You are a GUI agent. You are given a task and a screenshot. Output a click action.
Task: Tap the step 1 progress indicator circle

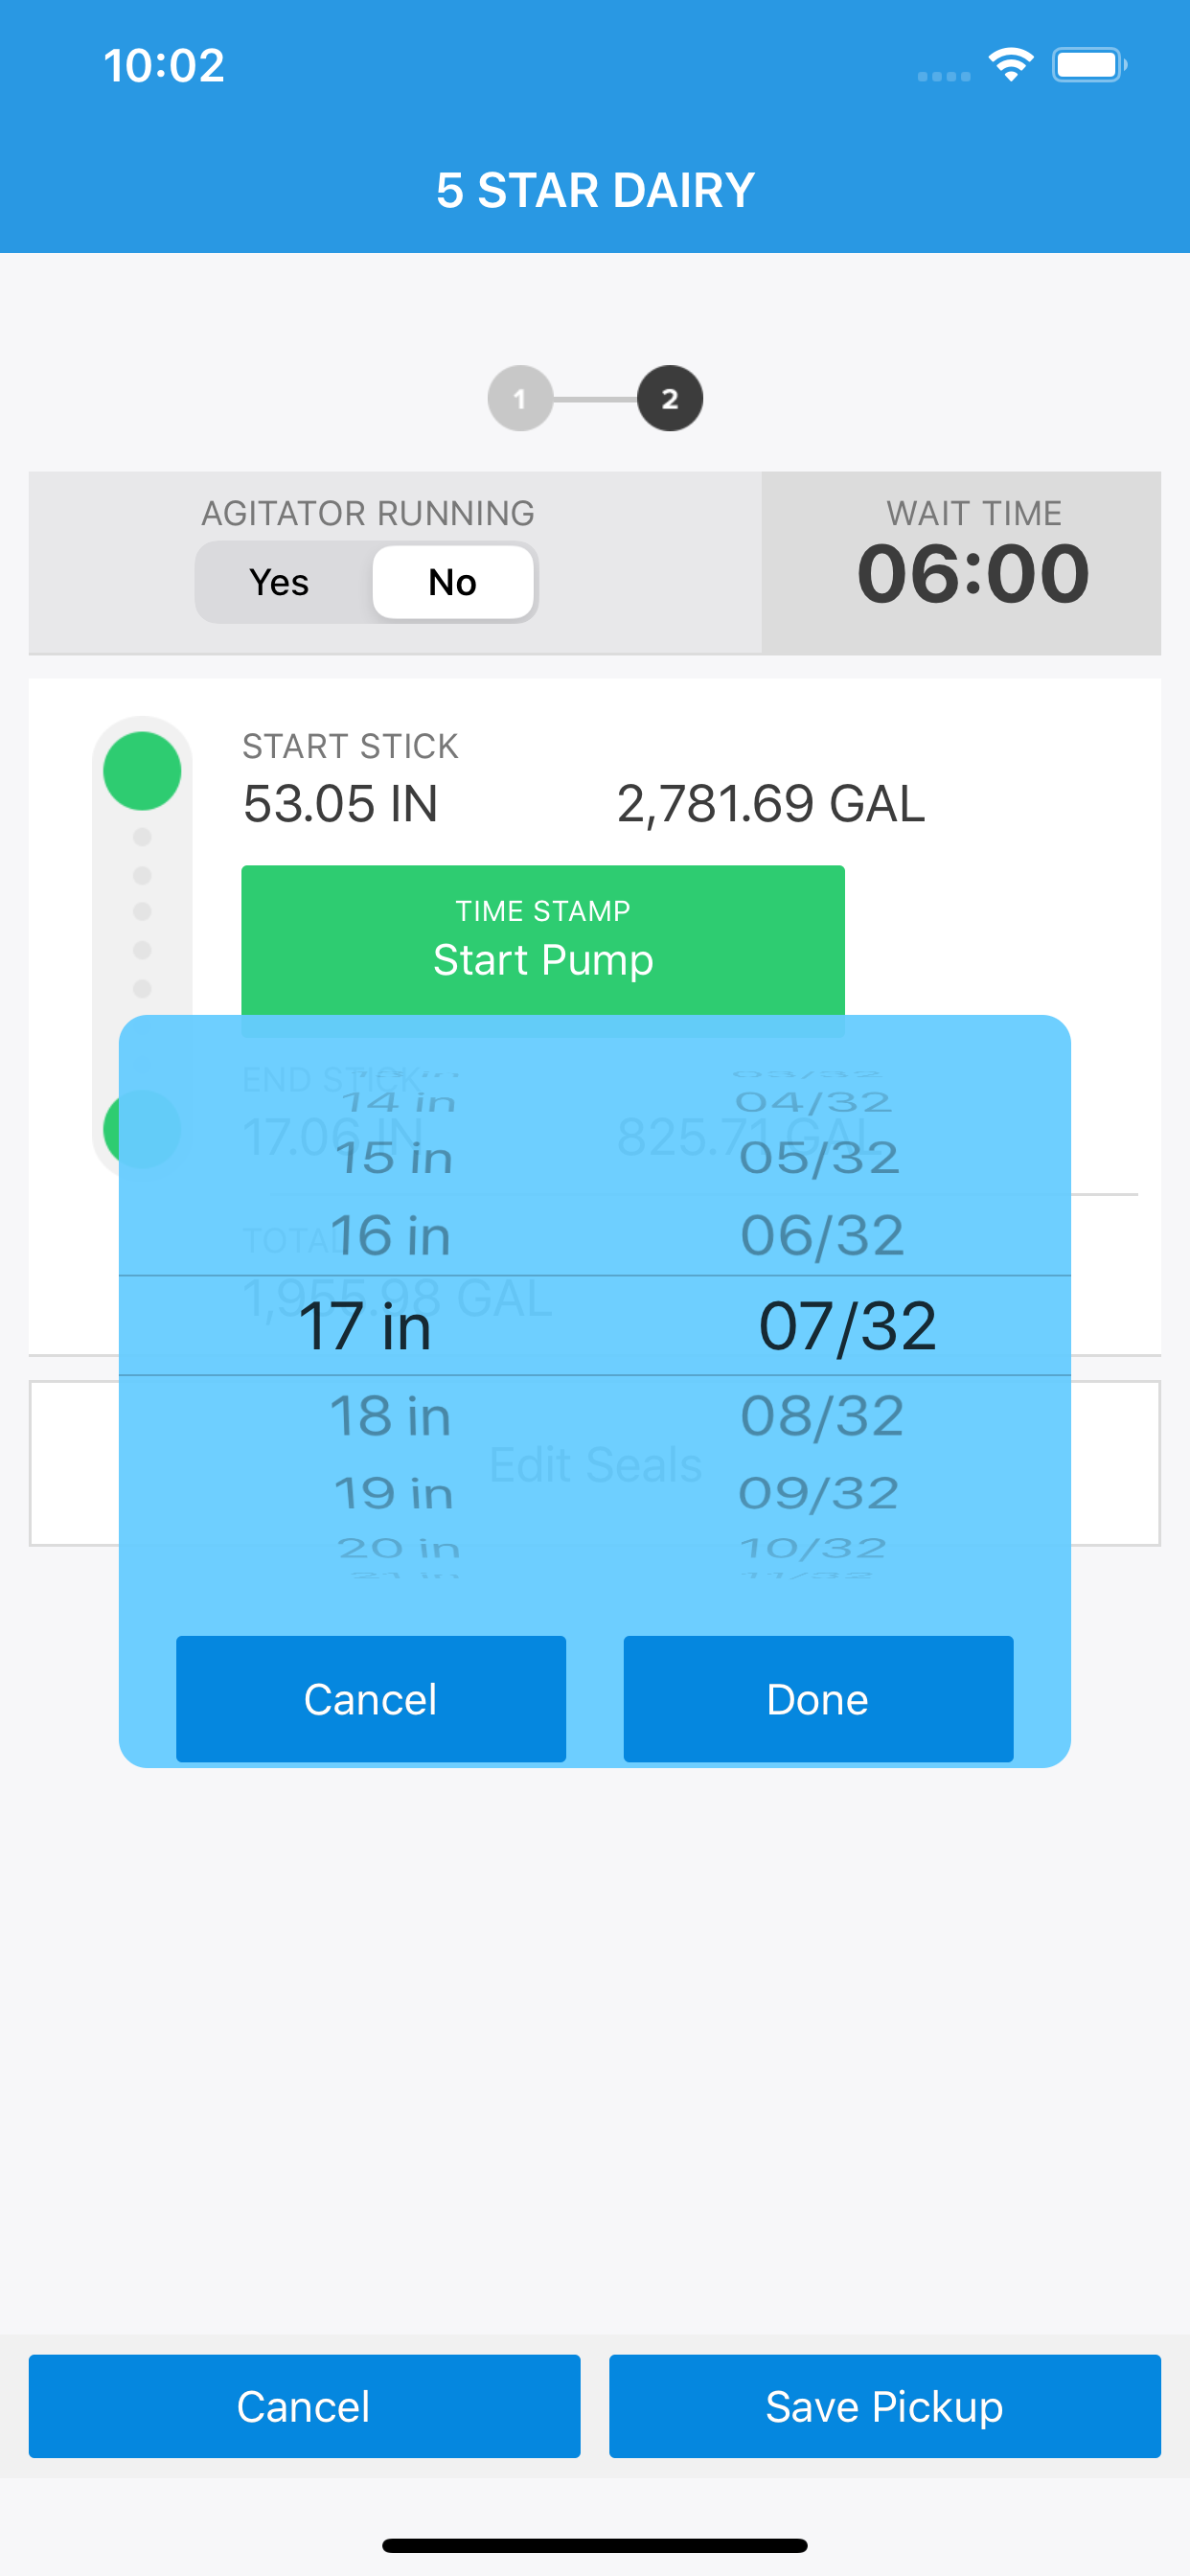[520, 399]
